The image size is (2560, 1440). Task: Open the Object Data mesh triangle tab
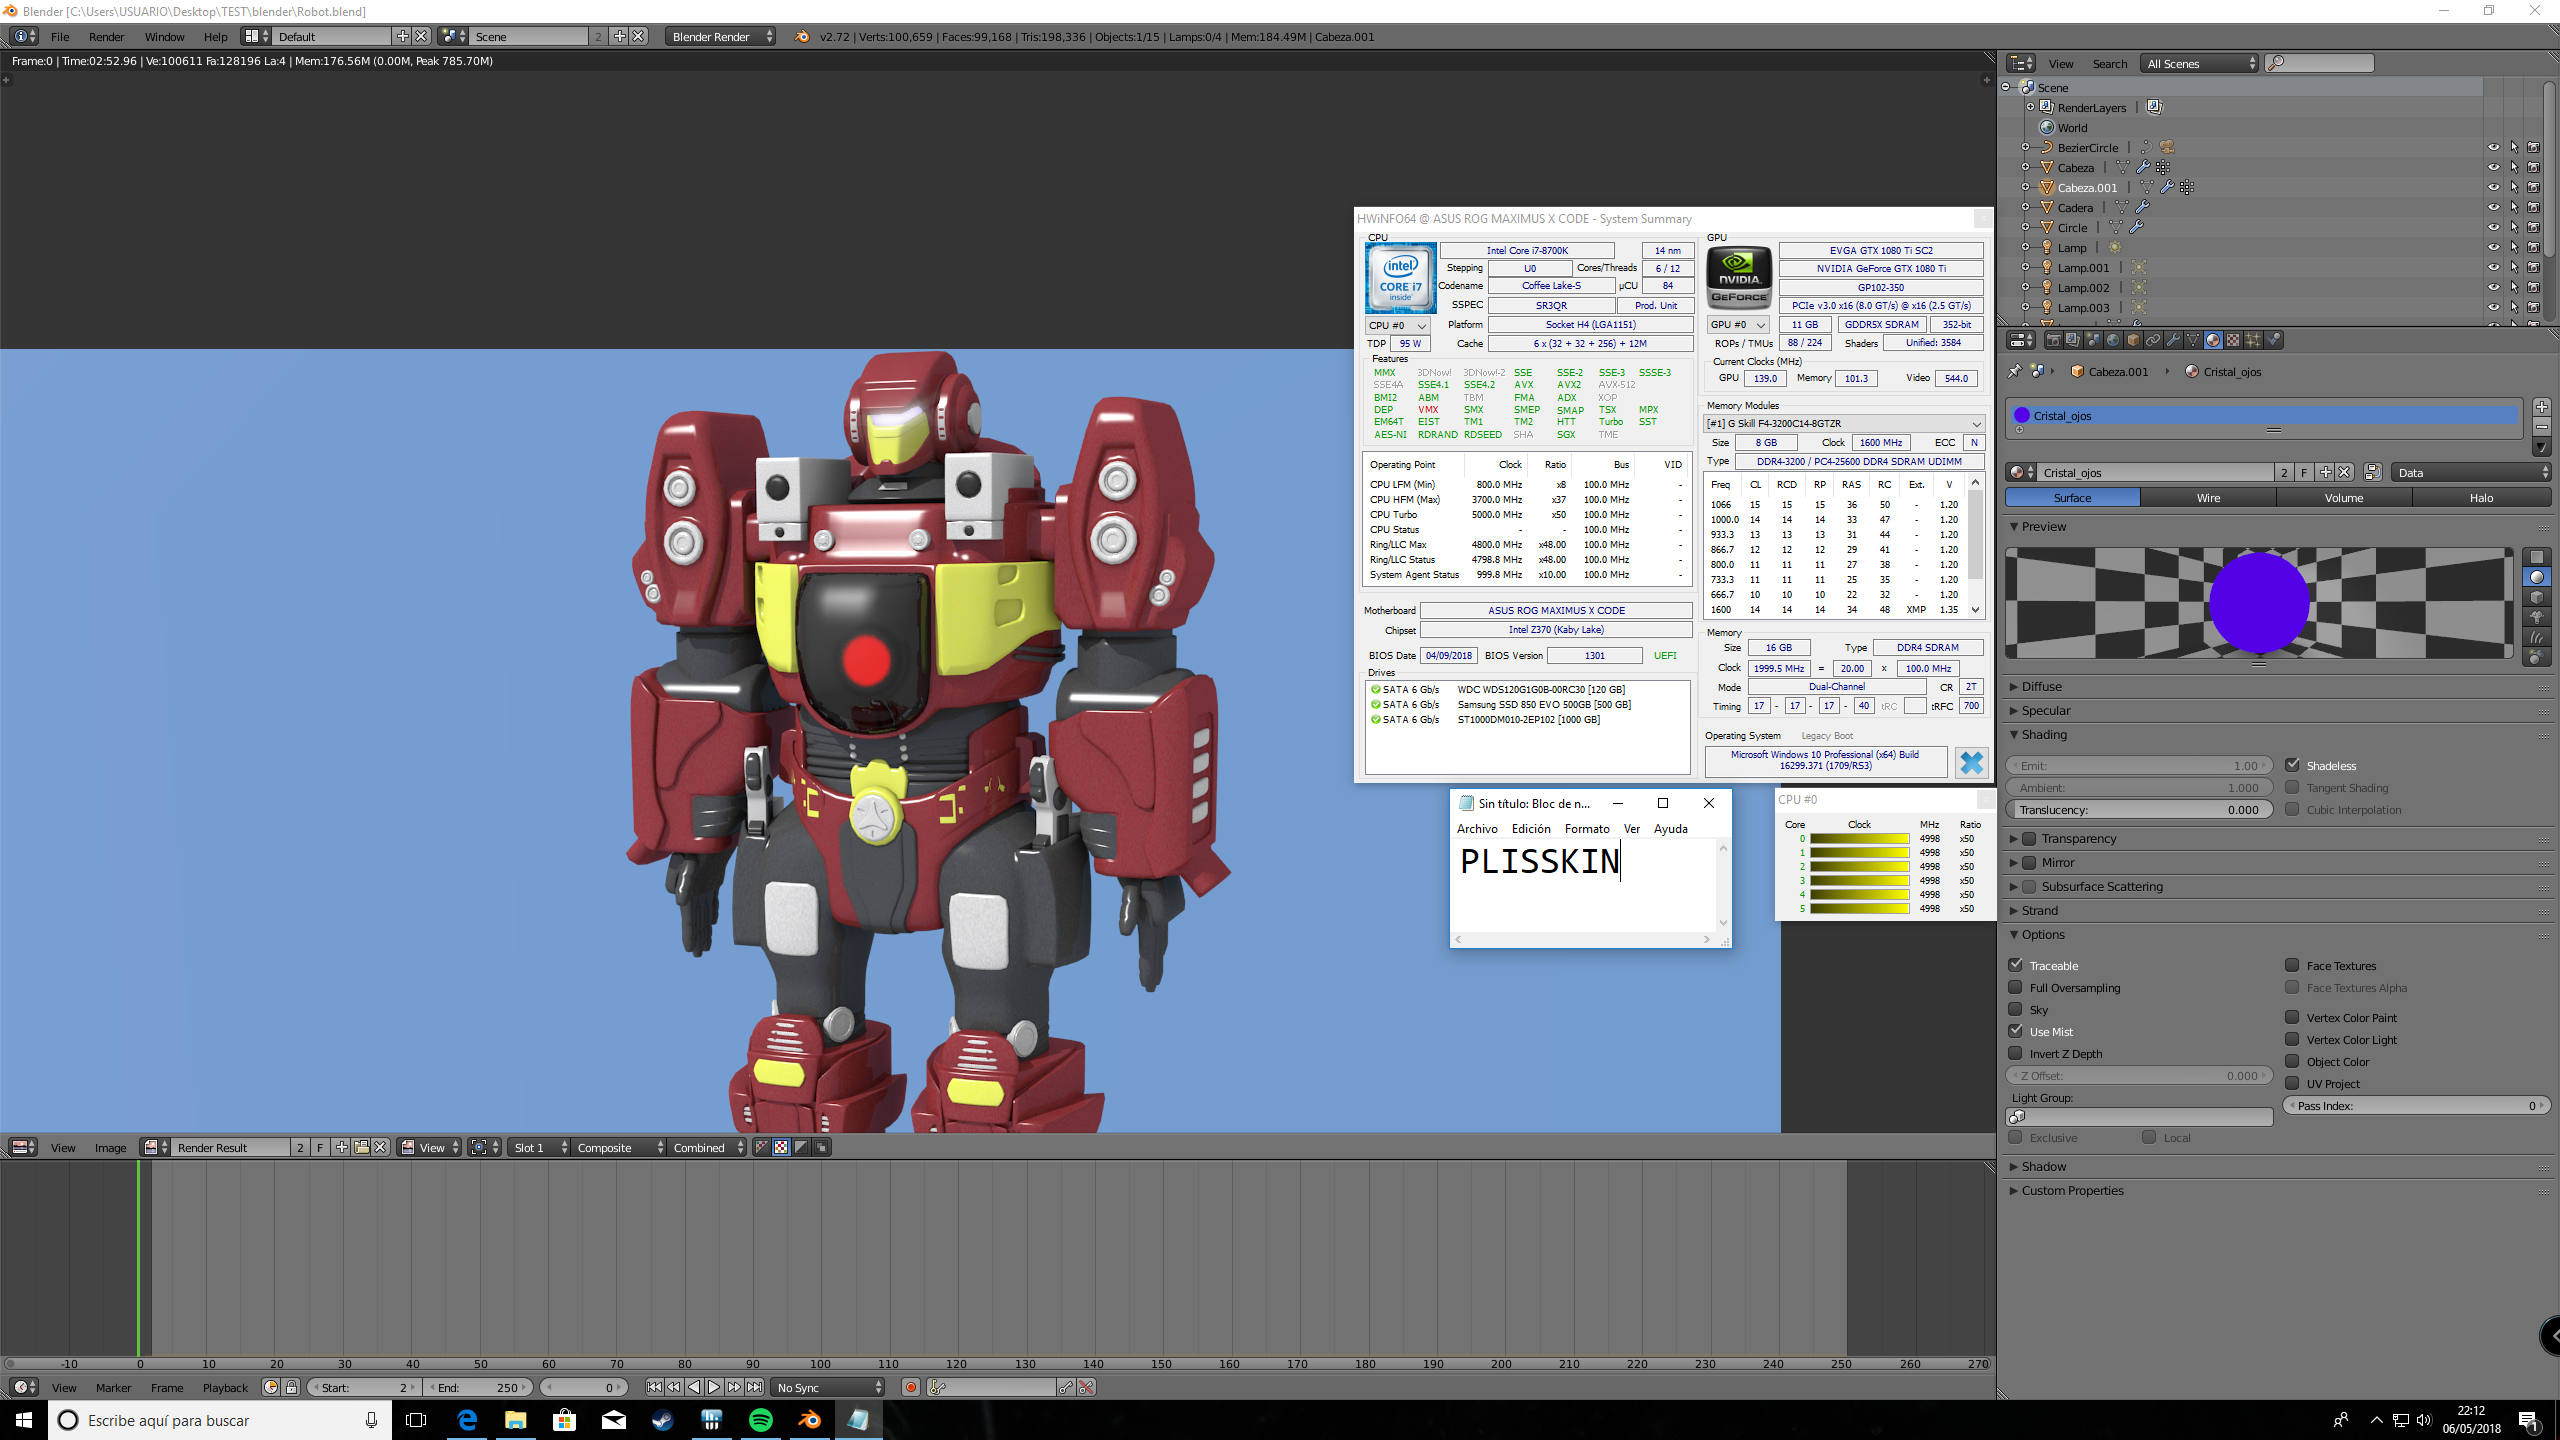tap(2193, 340)
